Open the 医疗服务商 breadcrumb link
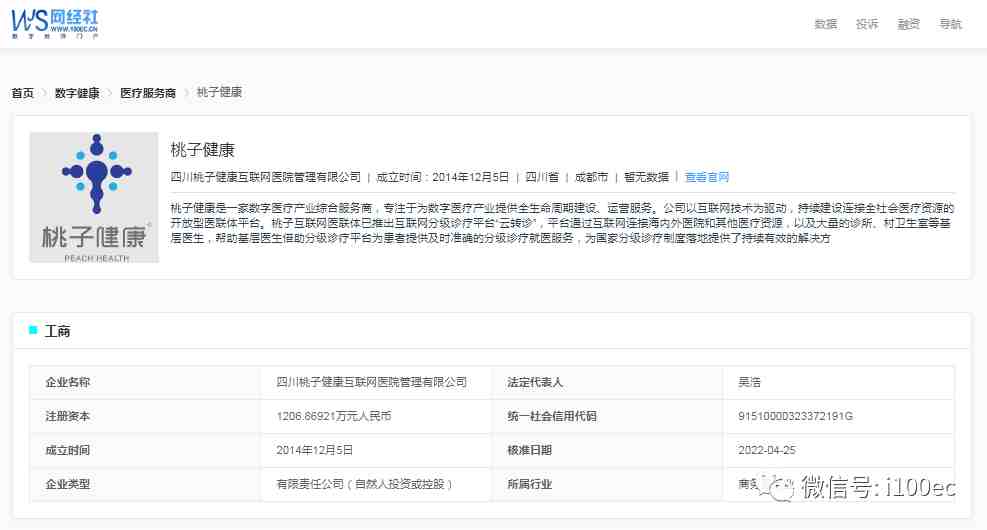The image size is (987, 530). pos(148,93)
